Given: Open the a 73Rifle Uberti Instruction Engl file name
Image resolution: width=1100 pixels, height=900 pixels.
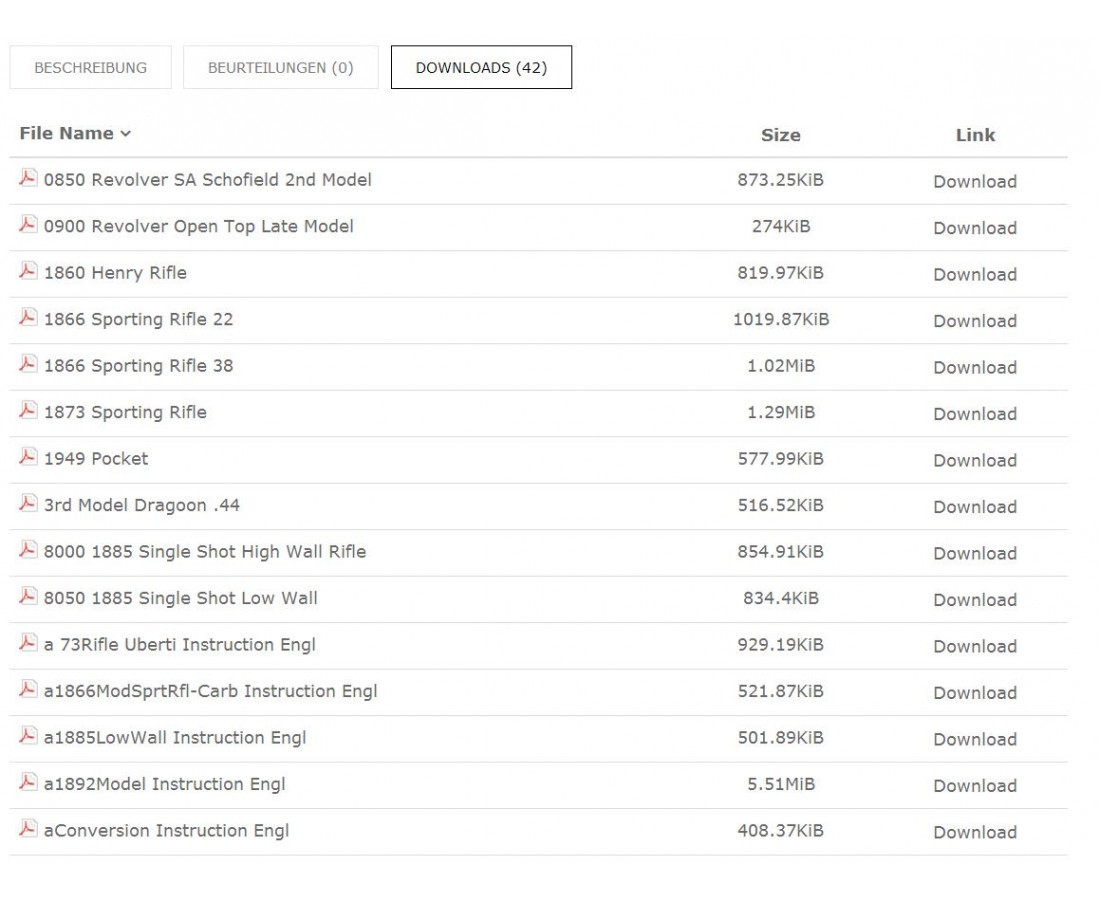Looking at the screenshot, I should click(x=179, y=645).
